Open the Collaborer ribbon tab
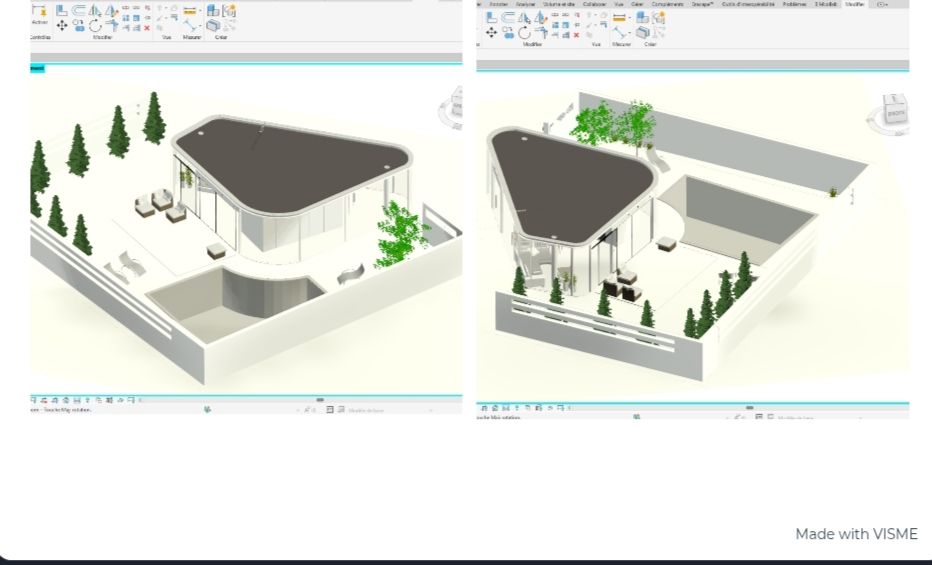 (x=597, y=4)
